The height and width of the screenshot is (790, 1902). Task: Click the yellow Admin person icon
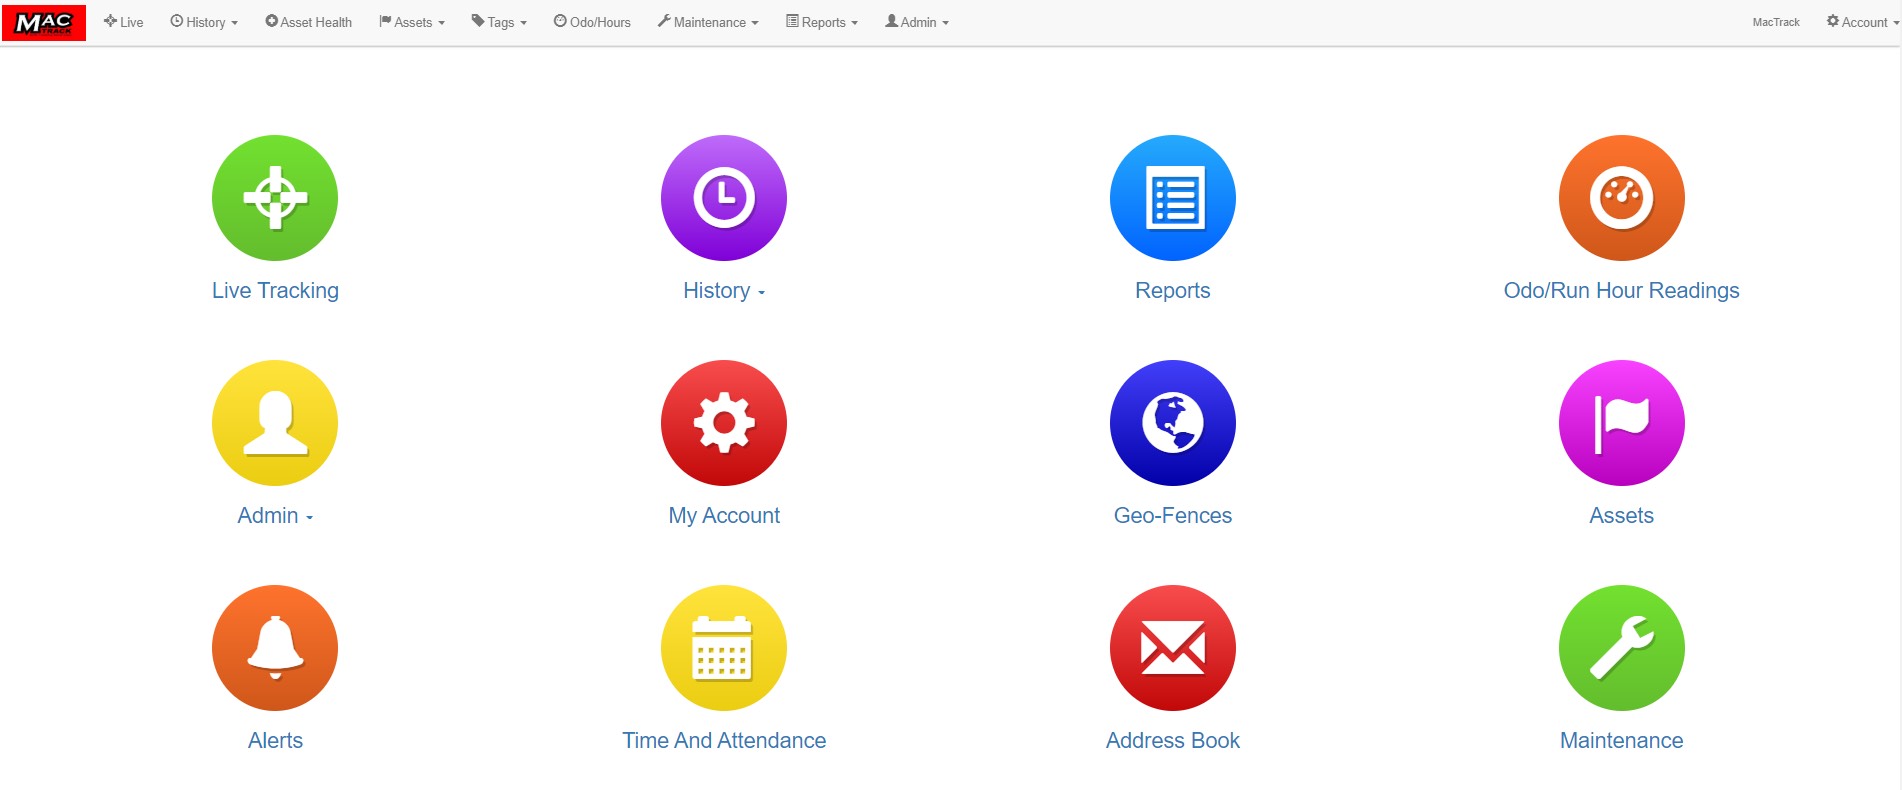coord(275,423)
